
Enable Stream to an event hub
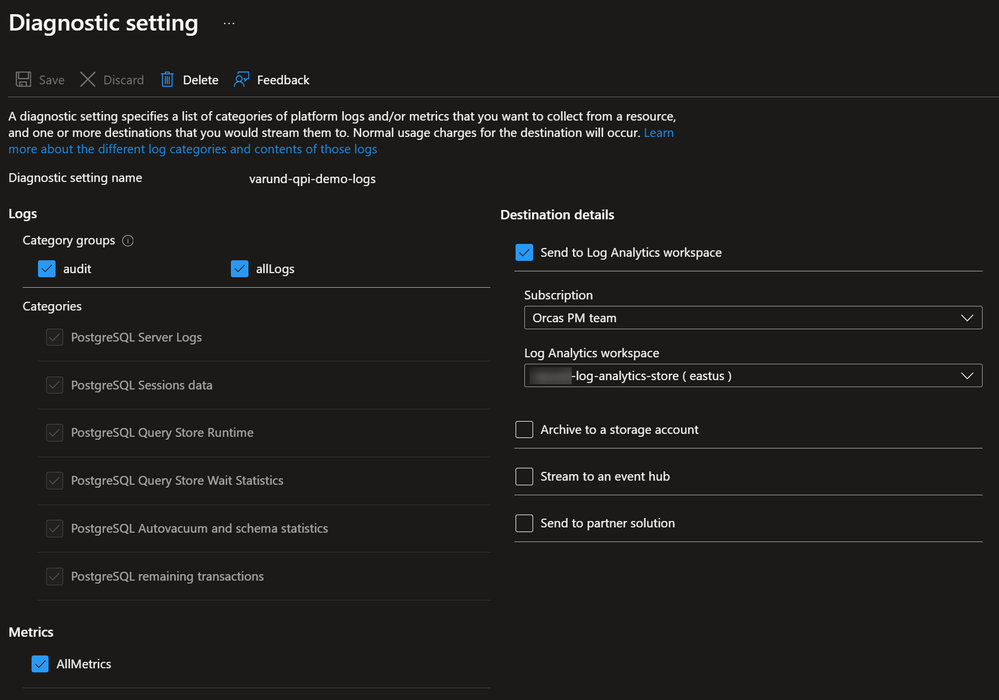pyautogui.click(x=525, y=476)
